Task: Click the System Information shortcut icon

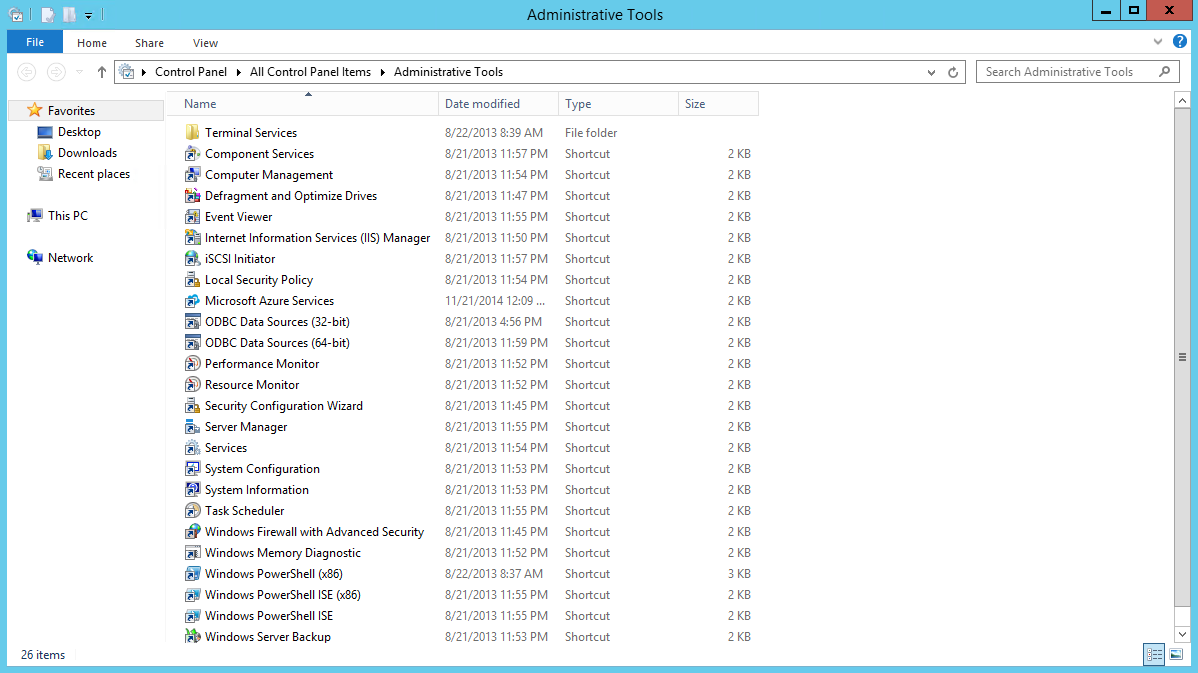Action: tap(193, 490)
